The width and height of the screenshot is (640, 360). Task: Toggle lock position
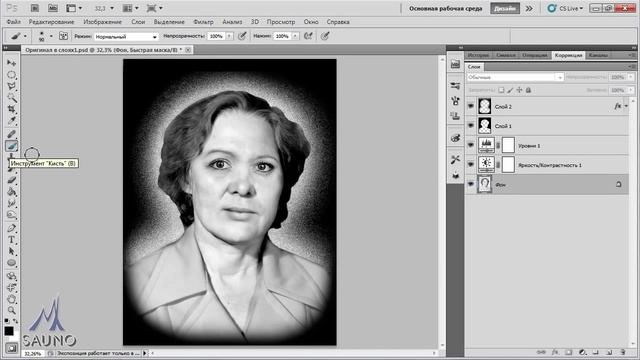point(519,90)
